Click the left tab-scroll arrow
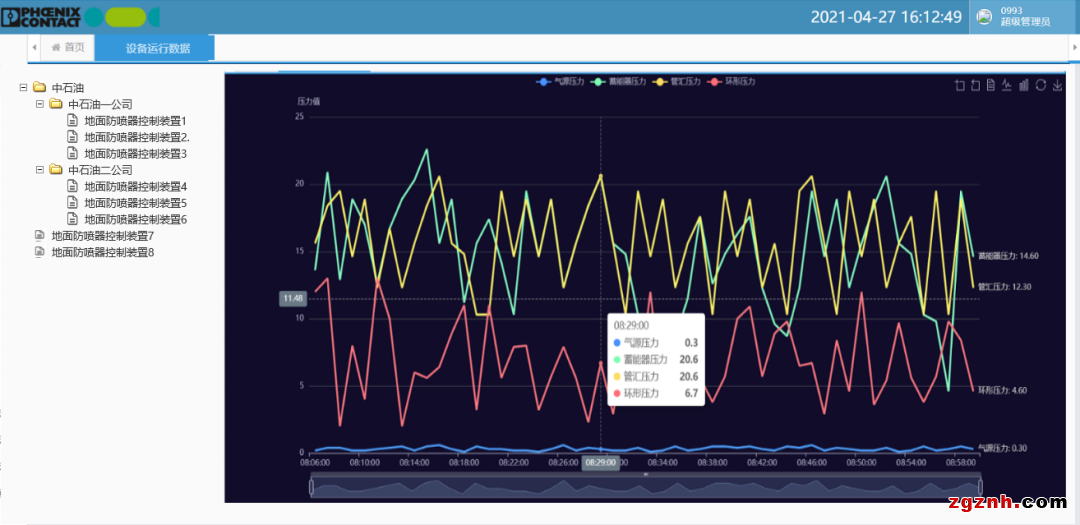Image resolution: width=1080 pixels, height=525 pixels. pos(34,48)
